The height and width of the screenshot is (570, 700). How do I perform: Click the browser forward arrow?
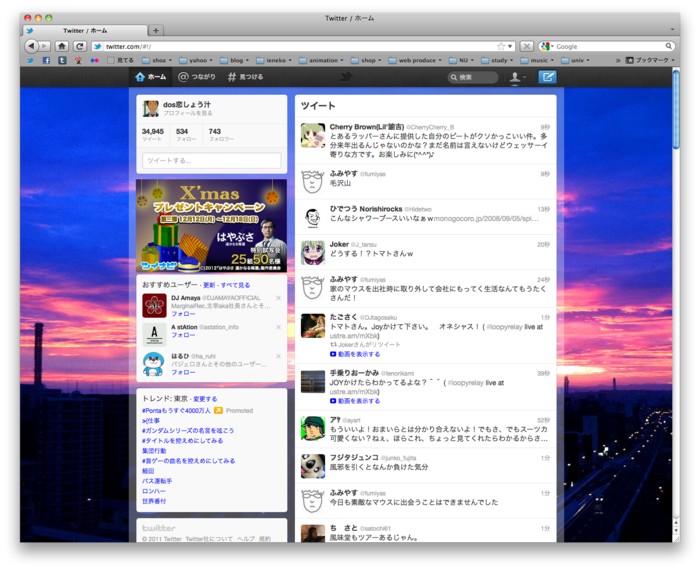click(44, 46)
